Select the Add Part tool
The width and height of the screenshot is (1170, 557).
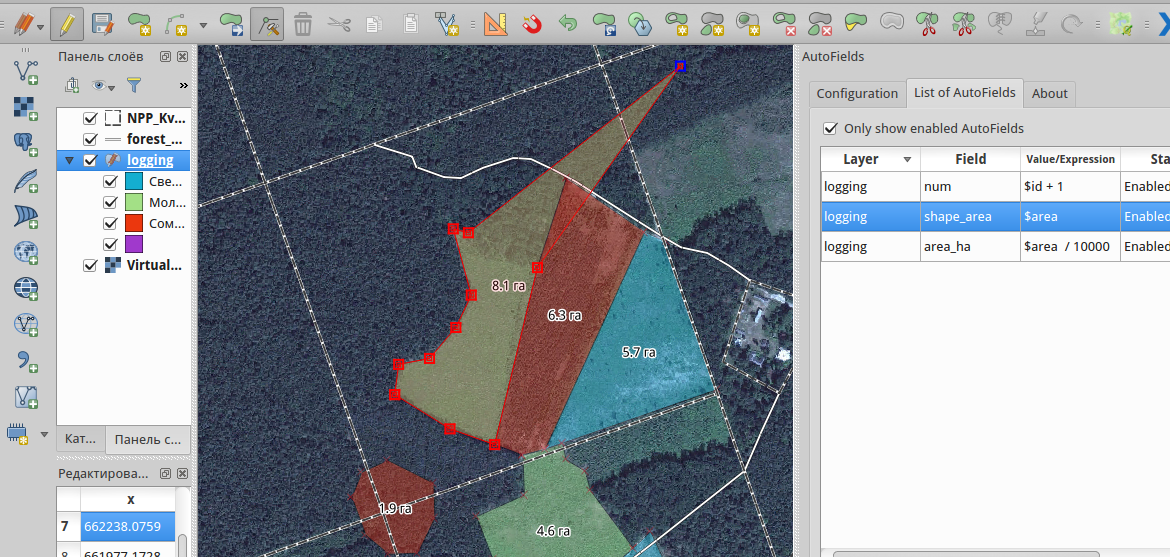pos(713,24)
